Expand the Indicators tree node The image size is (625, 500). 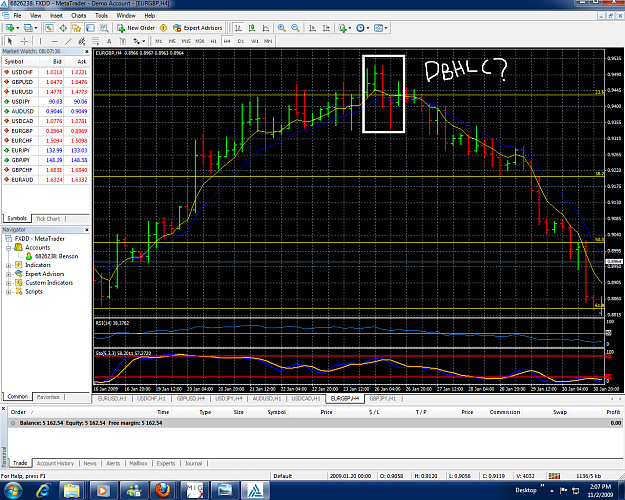point(8,265)
